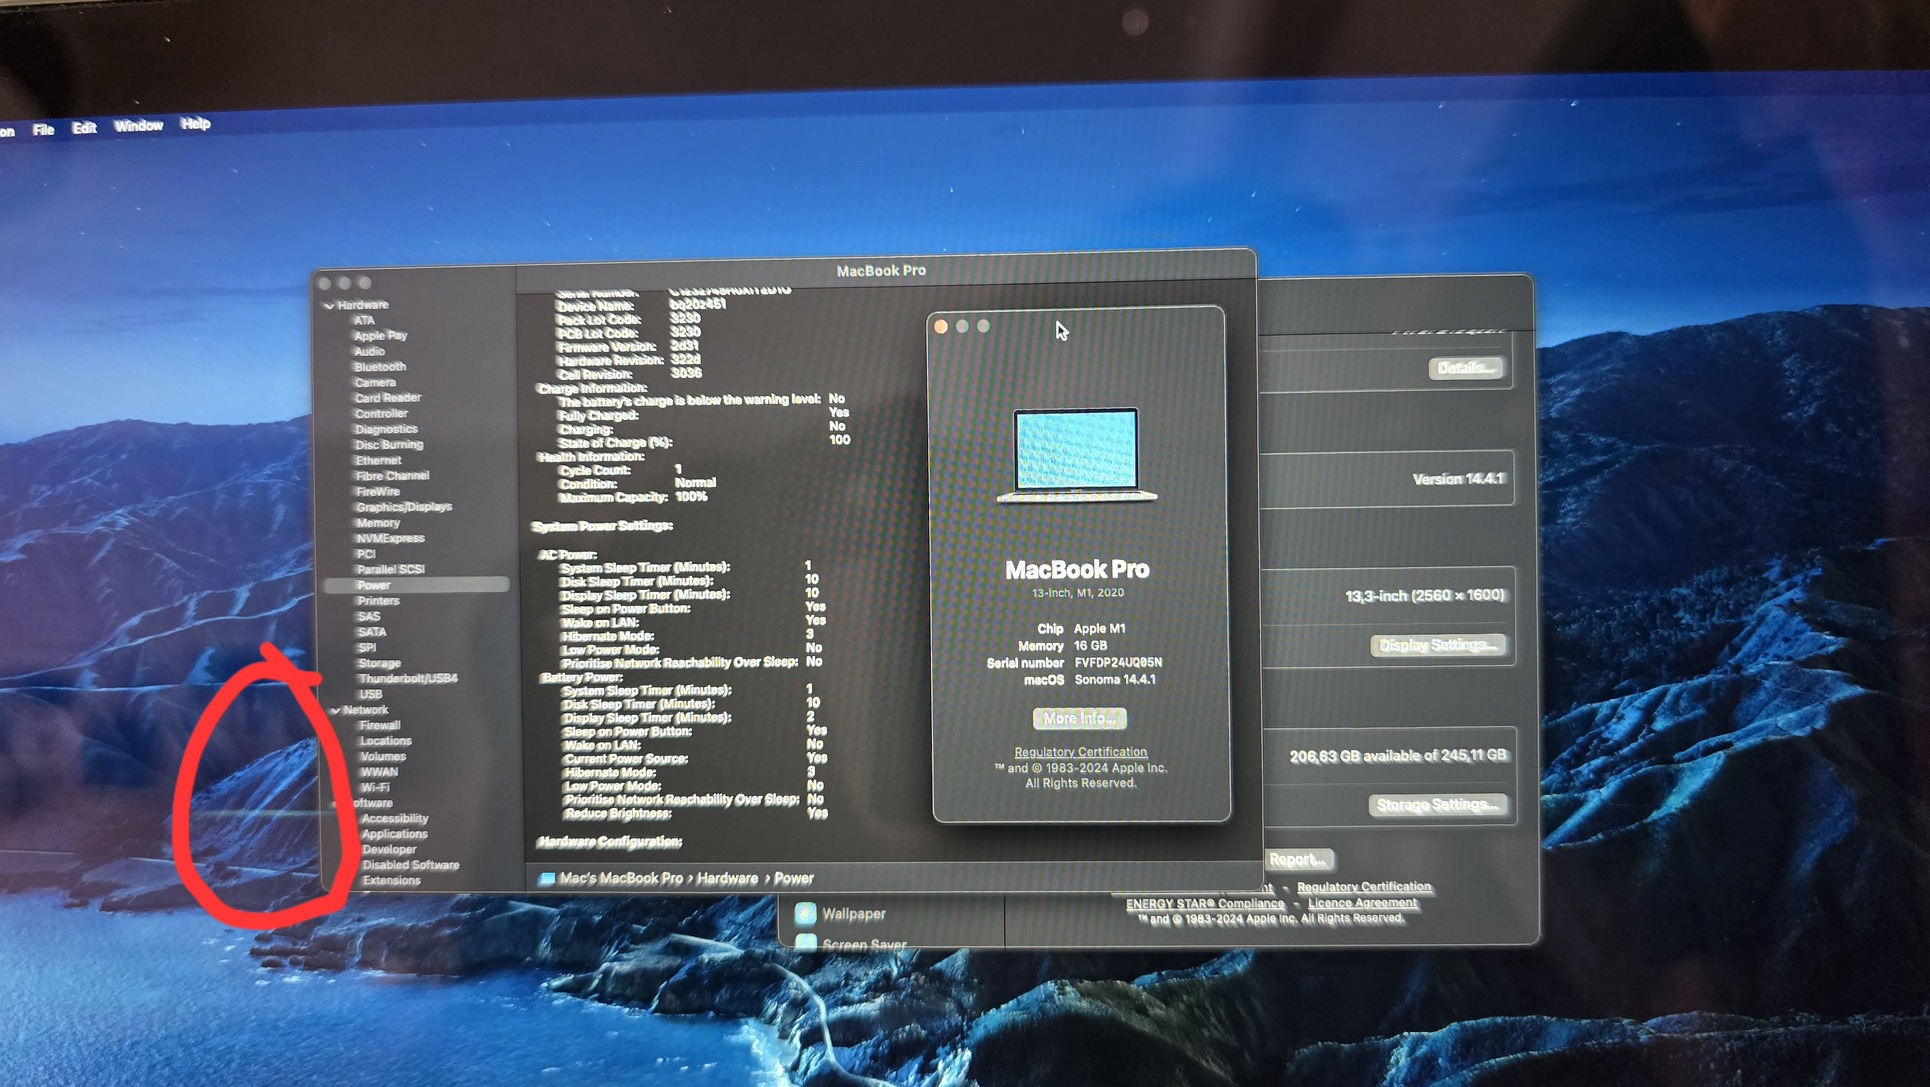Click the Display Settings button
1930x1087 pixels.
(x=1437, y=645)
